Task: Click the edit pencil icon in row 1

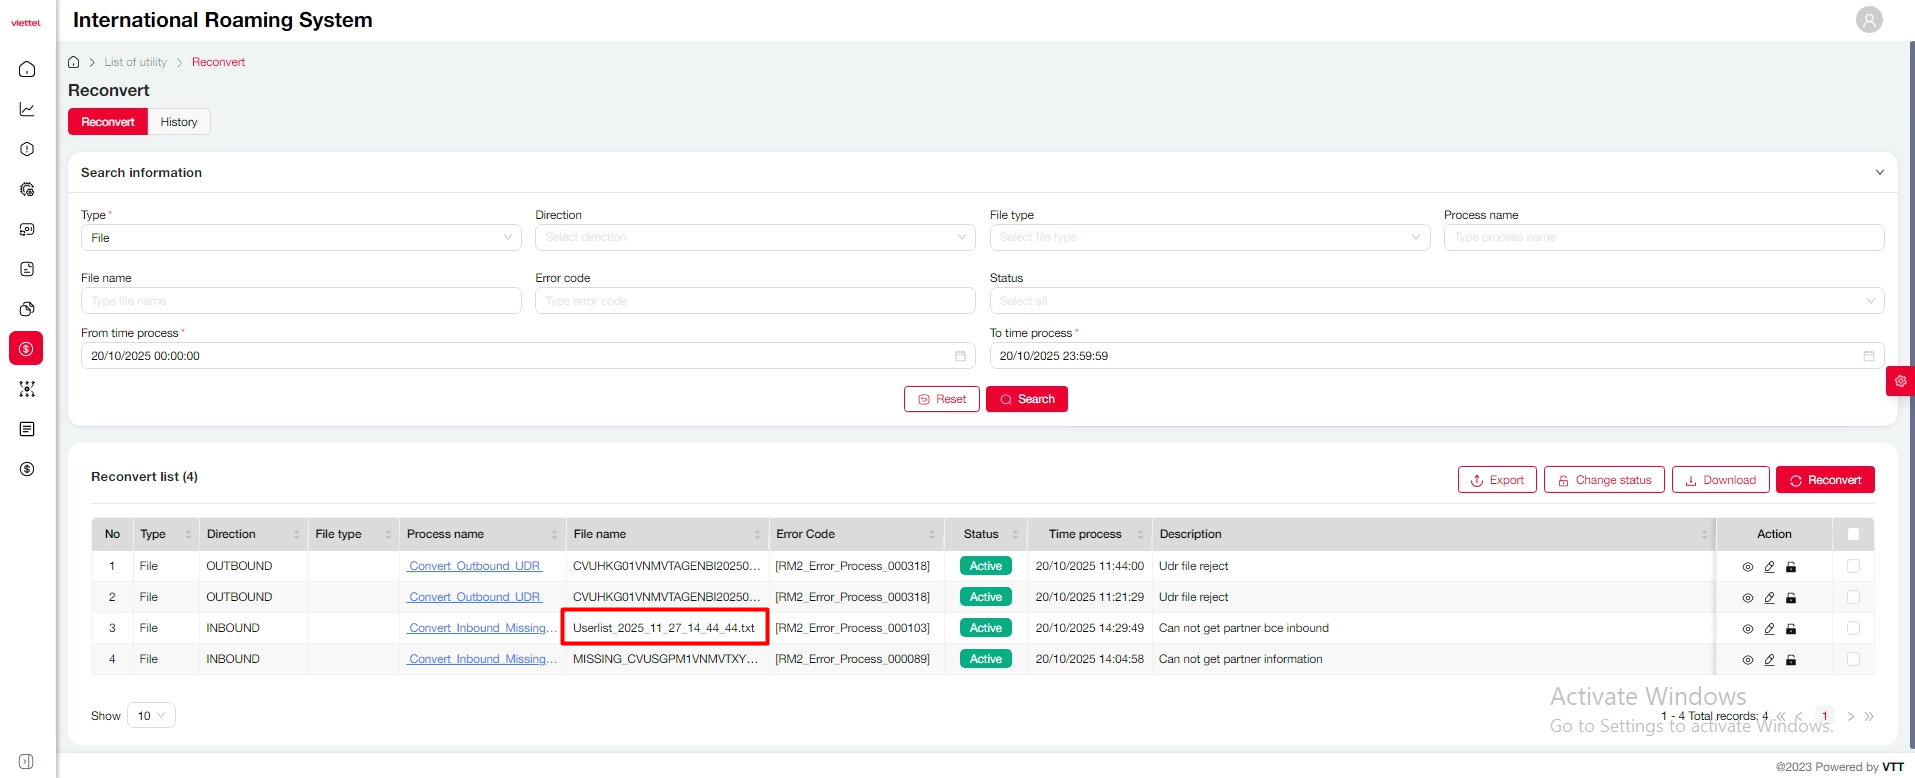Action: [1769, 567]
